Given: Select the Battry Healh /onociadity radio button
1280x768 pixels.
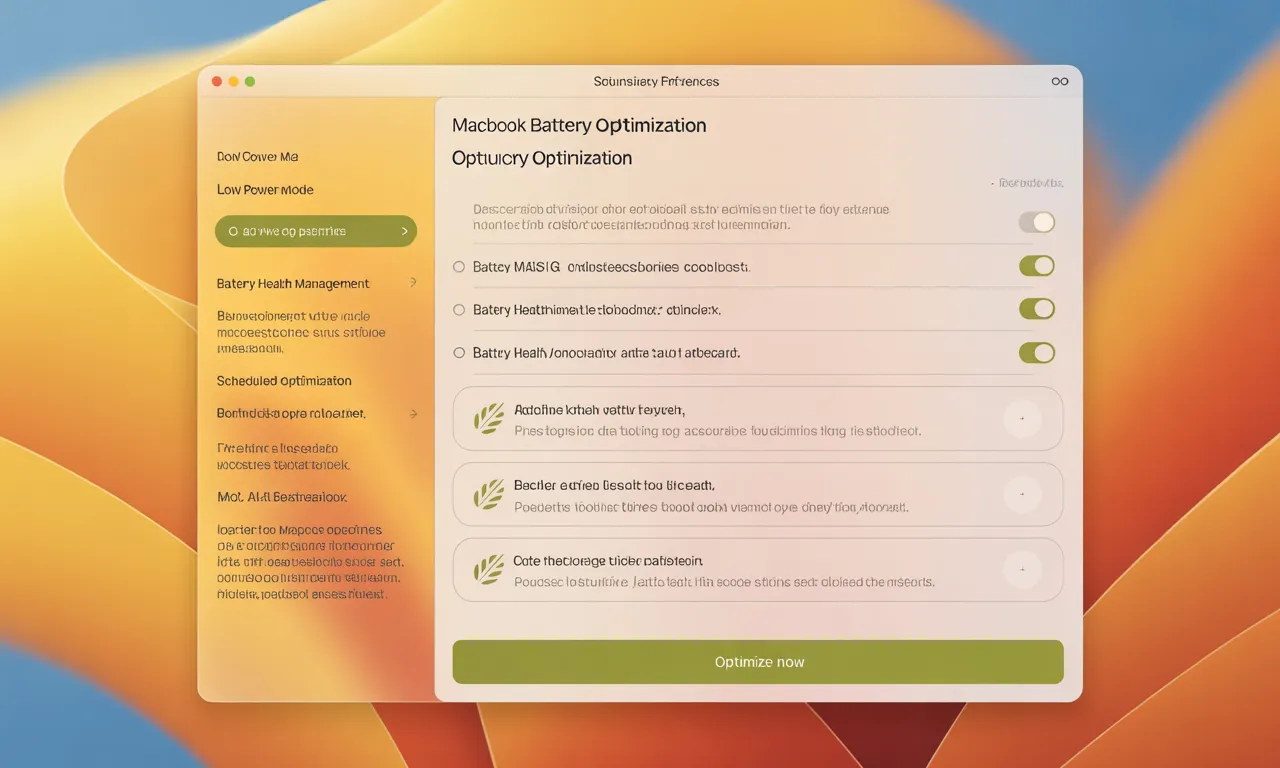Looking at the screenshot, I should point(459,353).
